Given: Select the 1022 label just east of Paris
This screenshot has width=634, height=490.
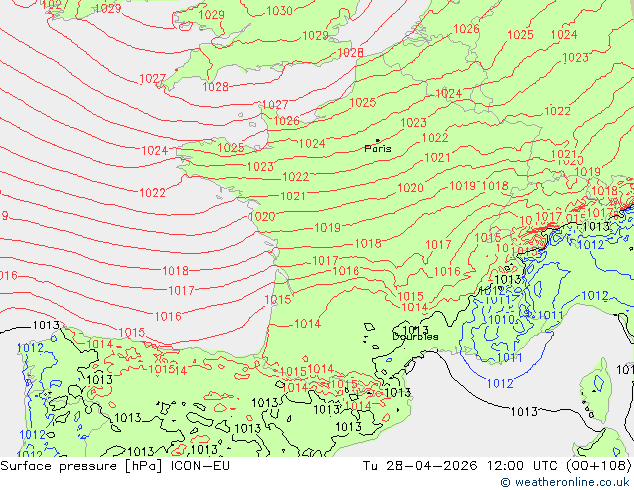Looking at the screenshot, I should click(435, 138).
